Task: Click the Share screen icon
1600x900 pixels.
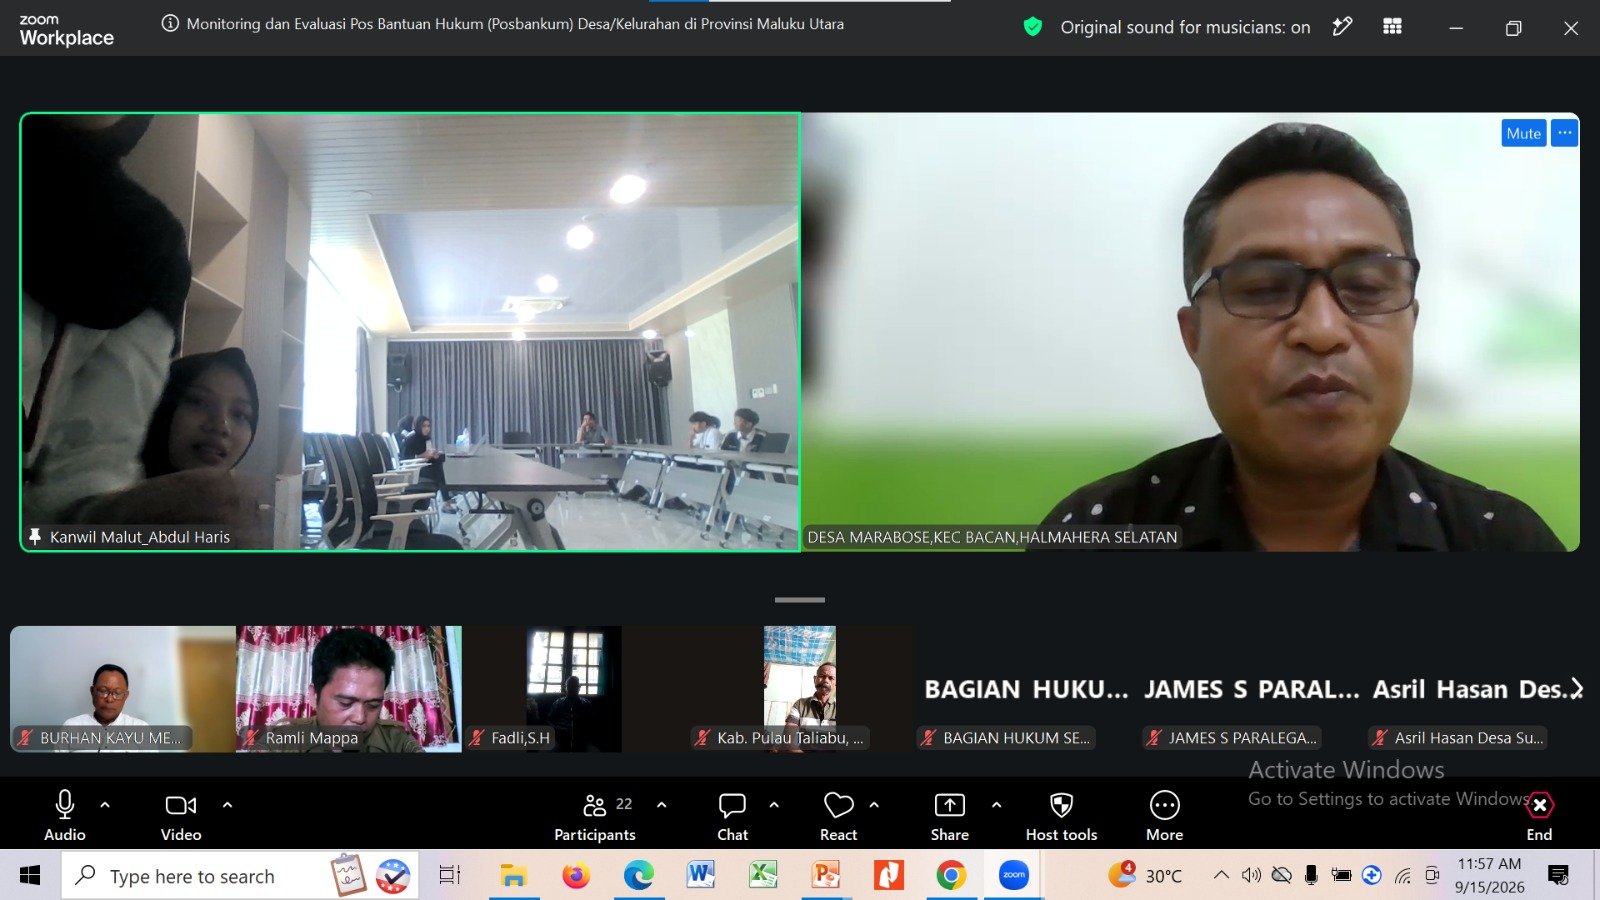Action: pos(949,815)
